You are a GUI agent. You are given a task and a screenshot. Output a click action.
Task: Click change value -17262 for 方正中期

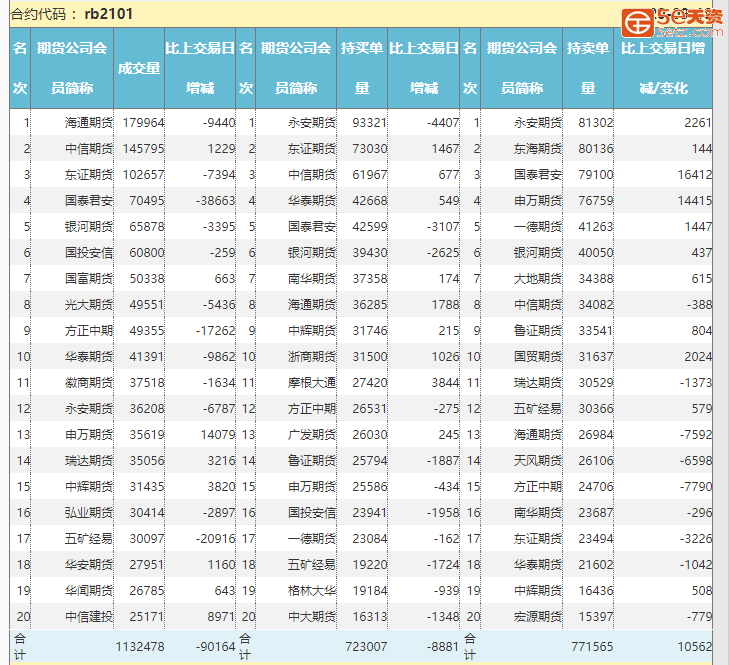[216, 331]
